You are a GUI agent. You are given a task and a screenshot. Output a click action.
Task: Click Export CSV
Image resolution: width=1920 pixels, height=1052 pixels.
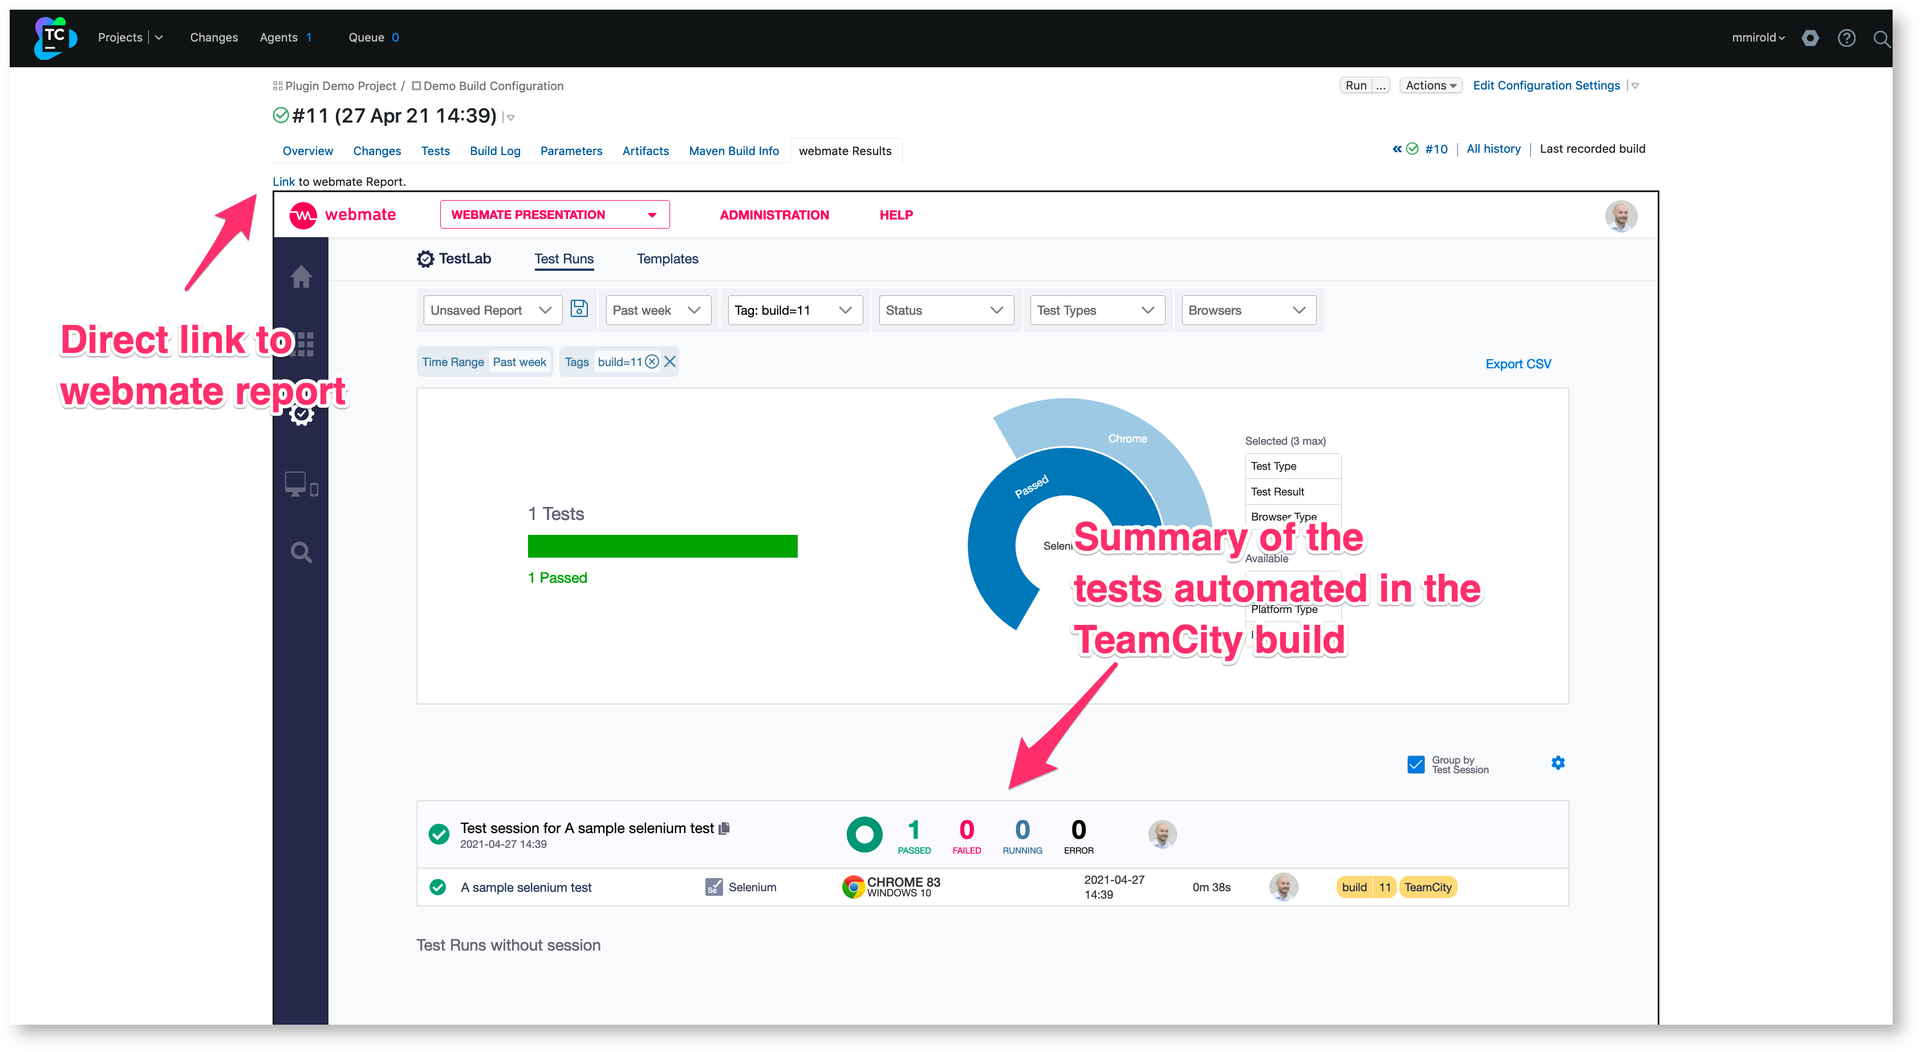tap(1518, 364)
